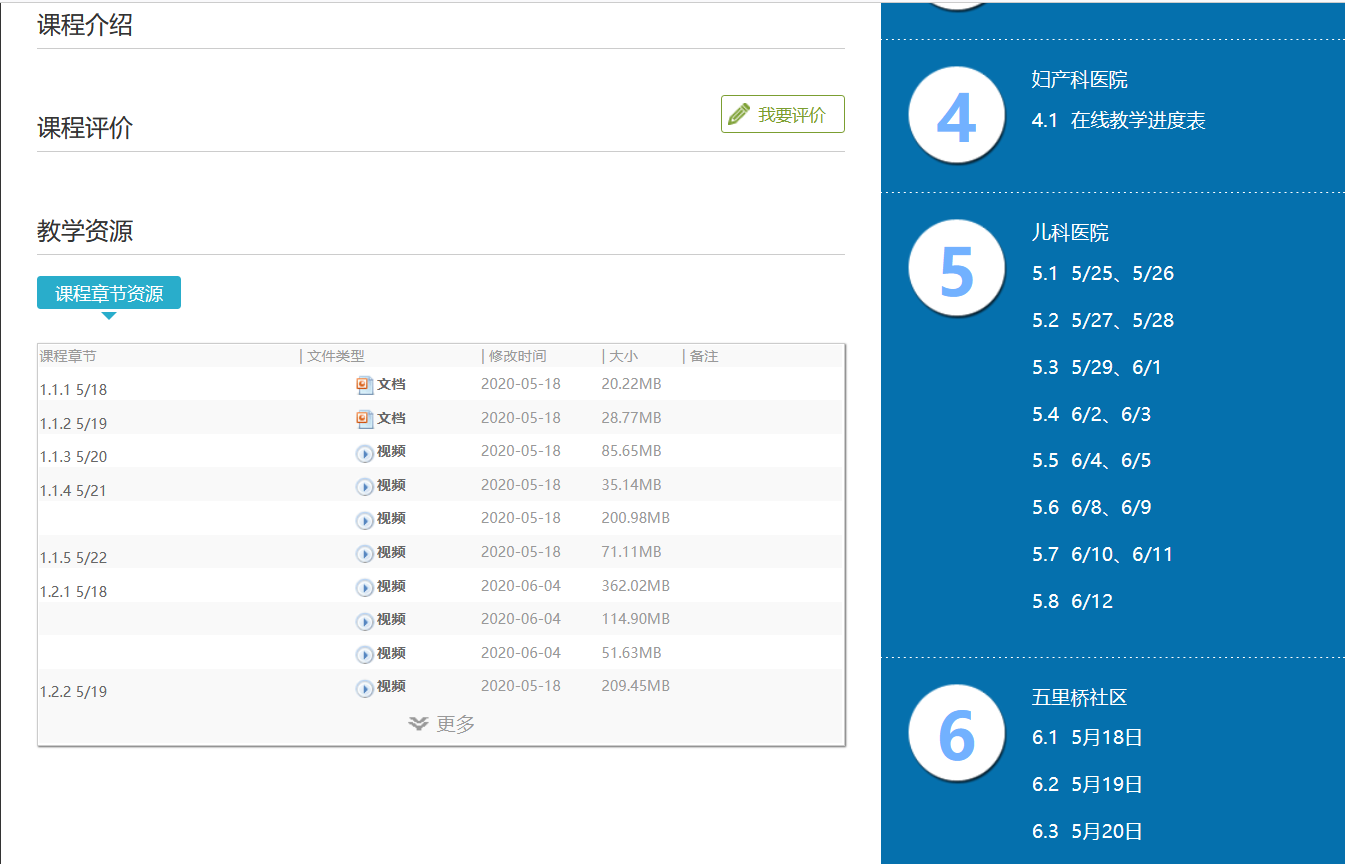
Task: Click document icon for chapter 1.1.2 5/19
Action: [365, 419]
